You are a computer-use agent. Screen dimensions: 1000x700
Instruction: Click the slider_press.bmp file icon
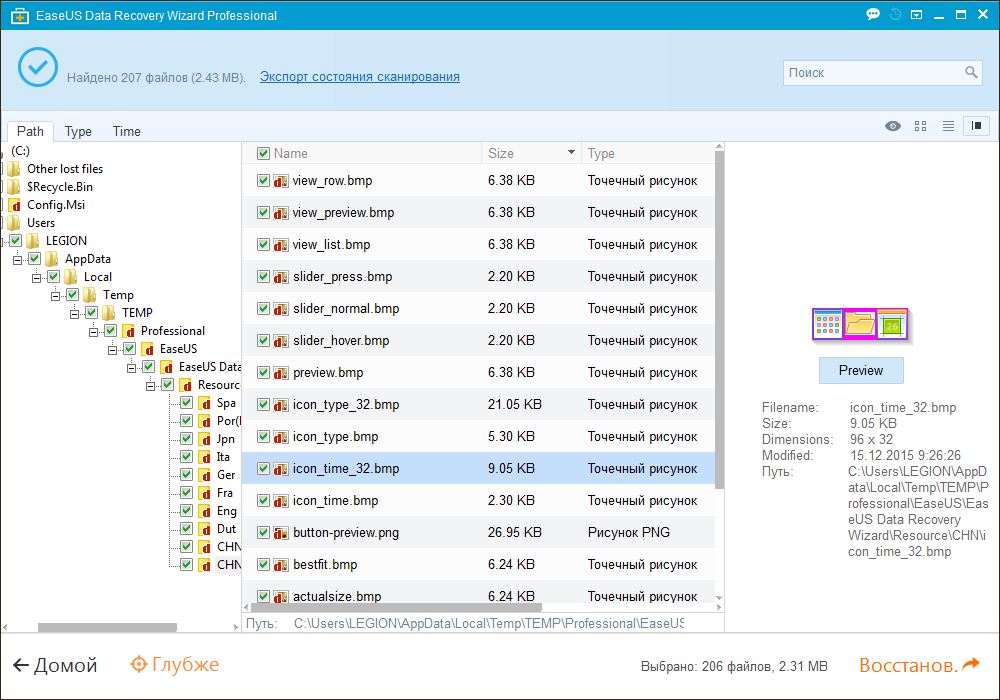coord(281,277)
